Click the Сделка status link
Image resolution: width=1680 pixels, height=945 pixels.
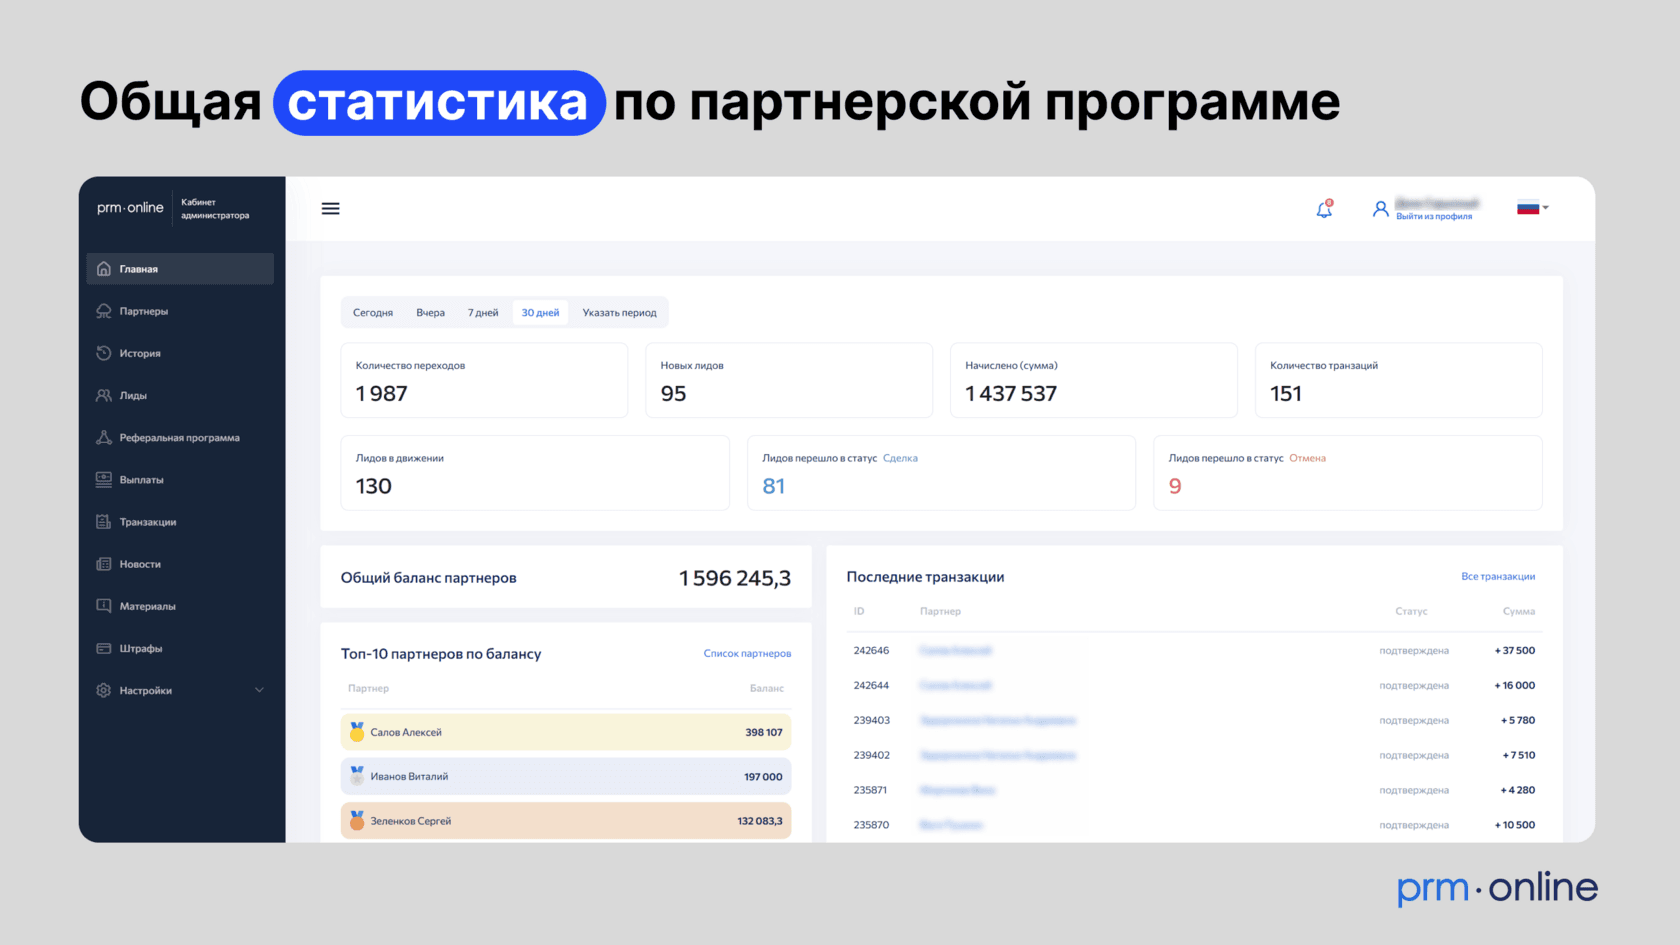pos(900,459)
